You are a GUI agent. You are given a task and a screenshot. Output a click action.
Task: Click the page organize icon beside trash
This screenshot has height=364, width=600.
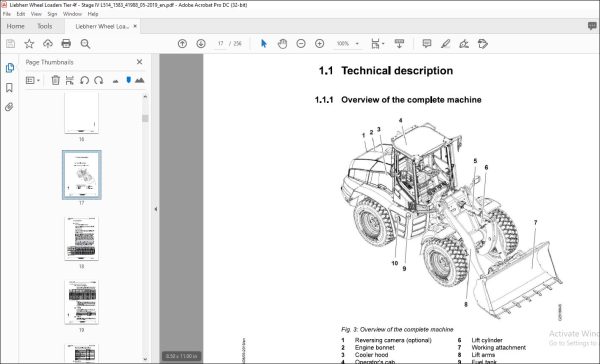pos(70,80)
